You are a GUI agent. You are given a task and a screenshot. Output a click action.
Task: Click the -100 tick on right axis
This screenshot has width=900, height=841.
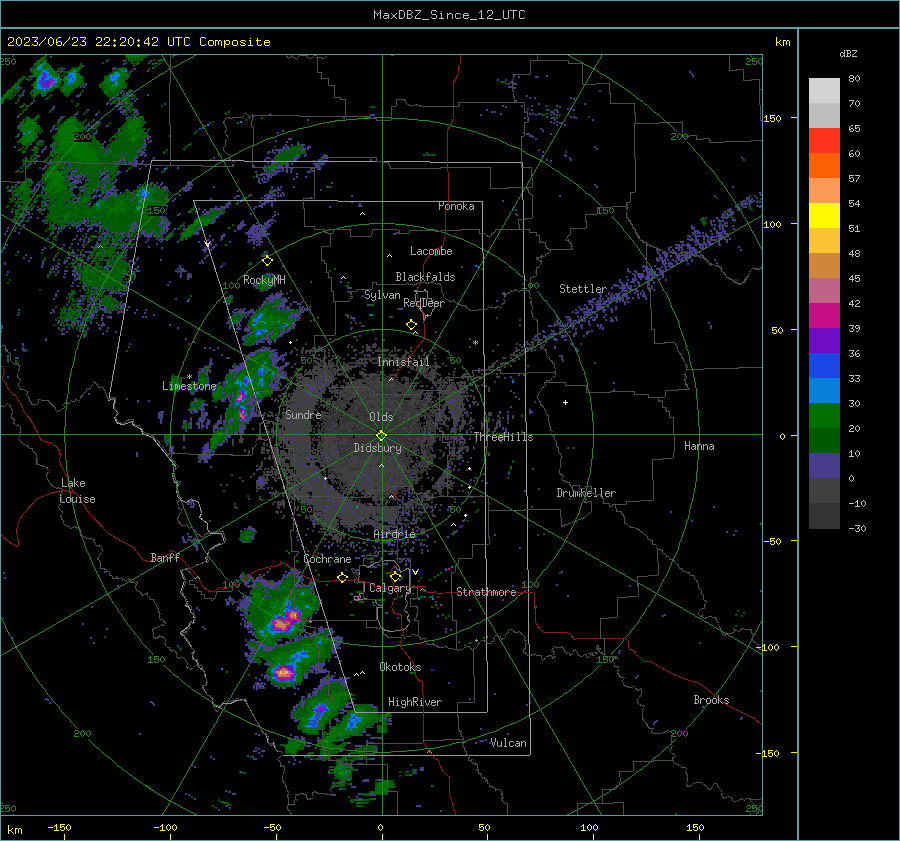pyautogui.click(x=767, y=647)
